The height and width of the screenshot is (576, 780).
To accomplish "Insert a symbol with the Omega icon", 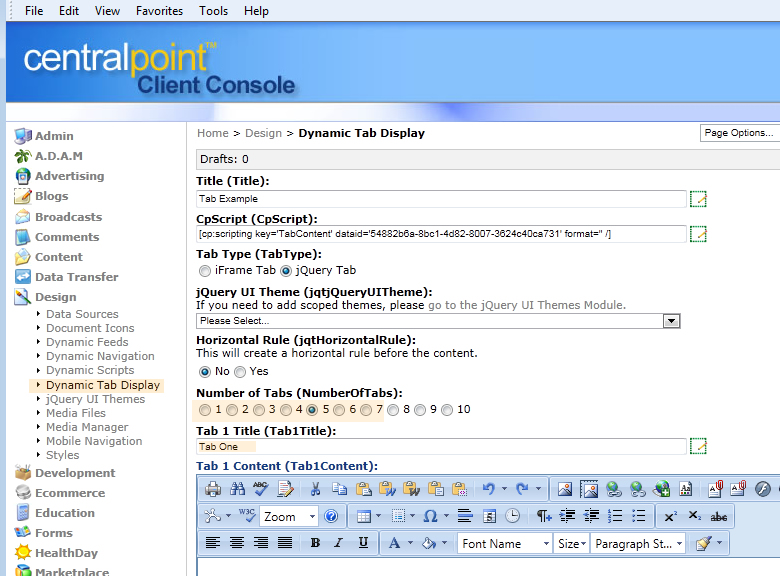I will [430, 516].
